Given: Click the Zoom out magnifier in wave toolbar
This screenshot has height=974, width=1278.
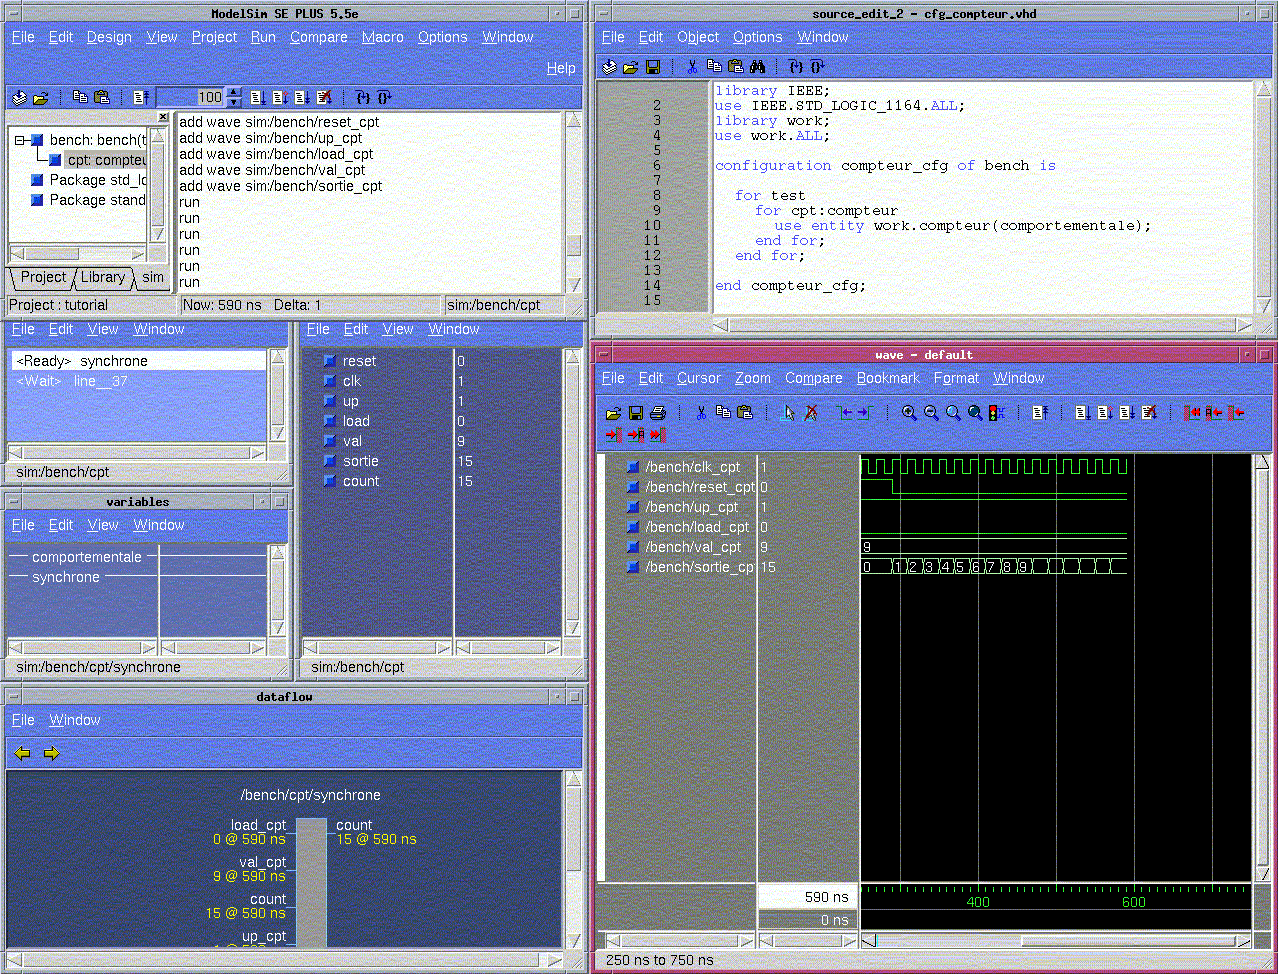Looking at the screenshot, I should tap(931, 412).
